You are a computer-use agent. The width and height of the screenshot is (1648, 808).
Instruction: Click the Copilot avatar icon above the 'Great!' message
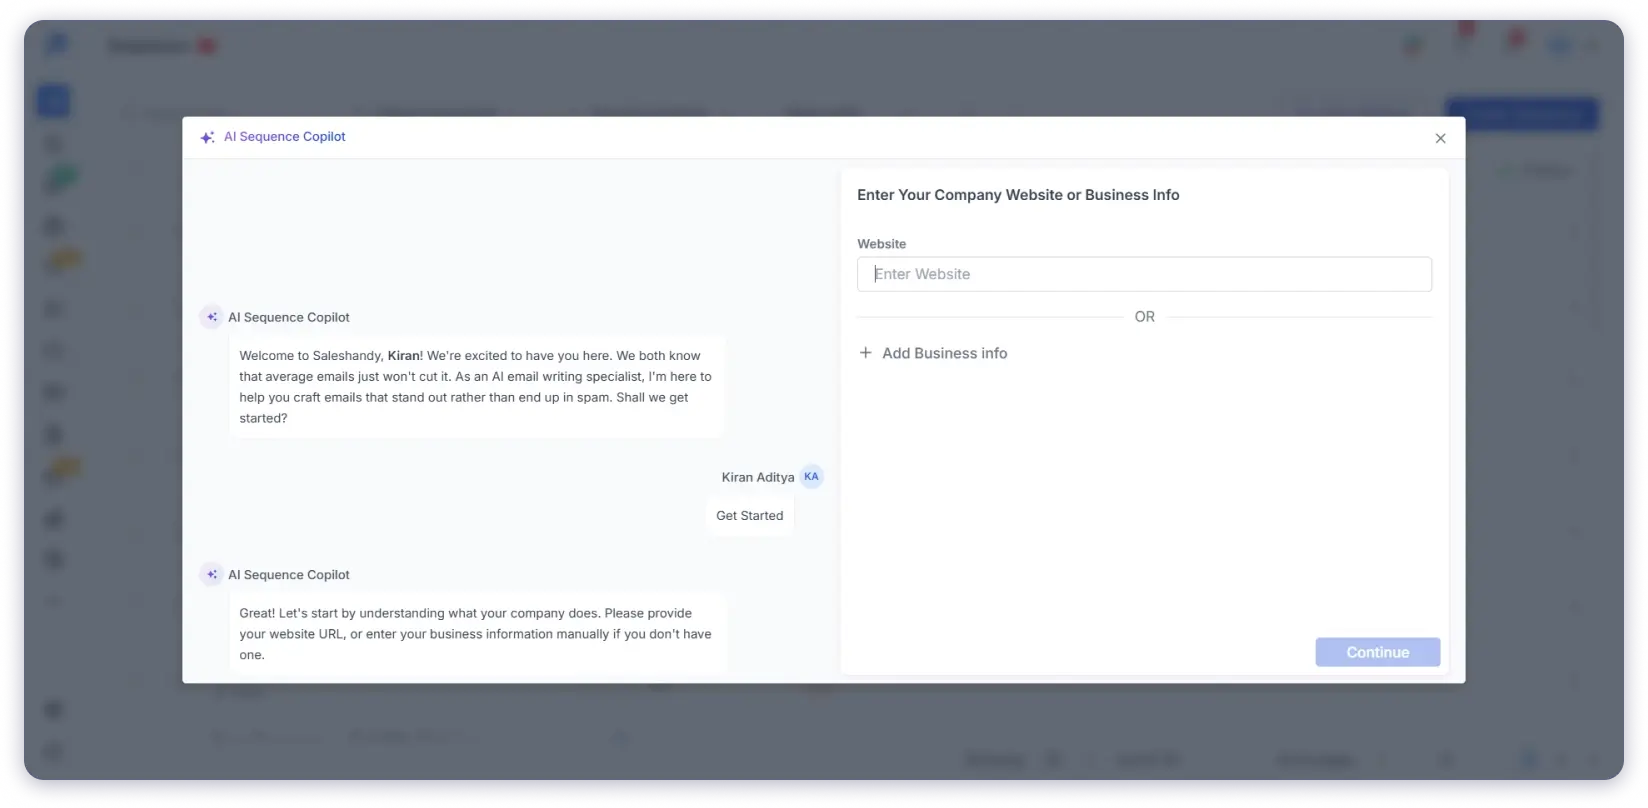pos(211,575)
